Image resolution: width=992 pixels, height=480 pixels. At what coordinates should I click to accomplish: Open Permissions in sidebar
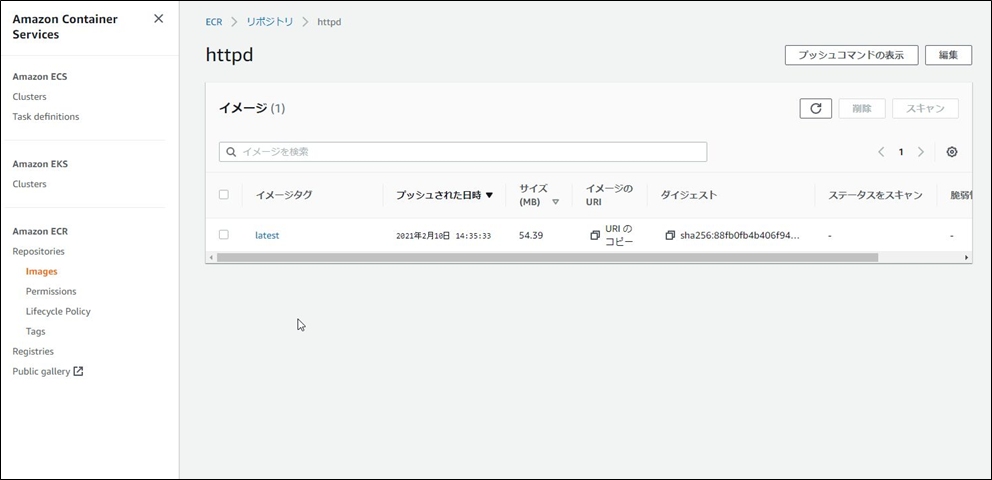51,292
